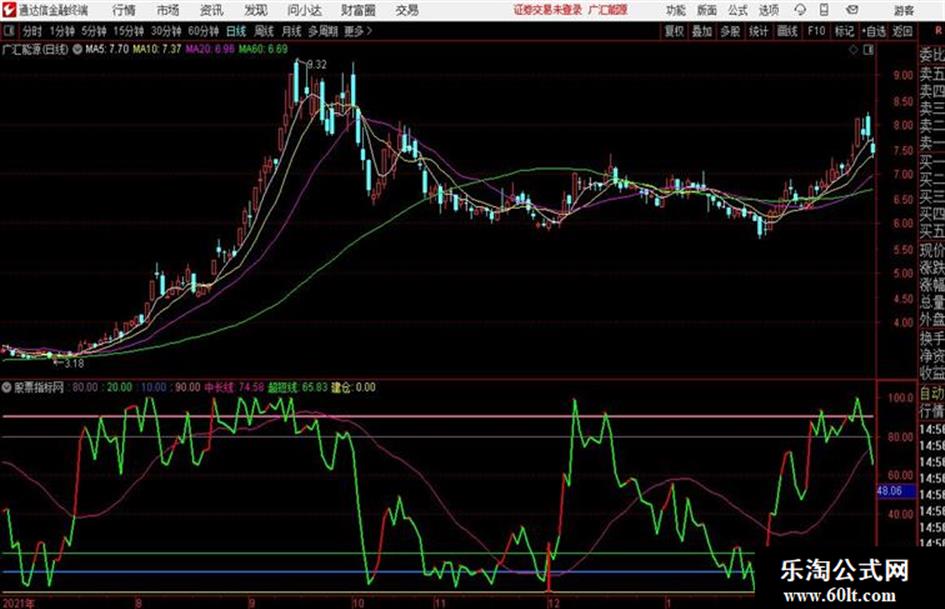Click the 广汇能源(日线) chart title
The width and height of the screenshot is (945, 609).
point(36,49)
